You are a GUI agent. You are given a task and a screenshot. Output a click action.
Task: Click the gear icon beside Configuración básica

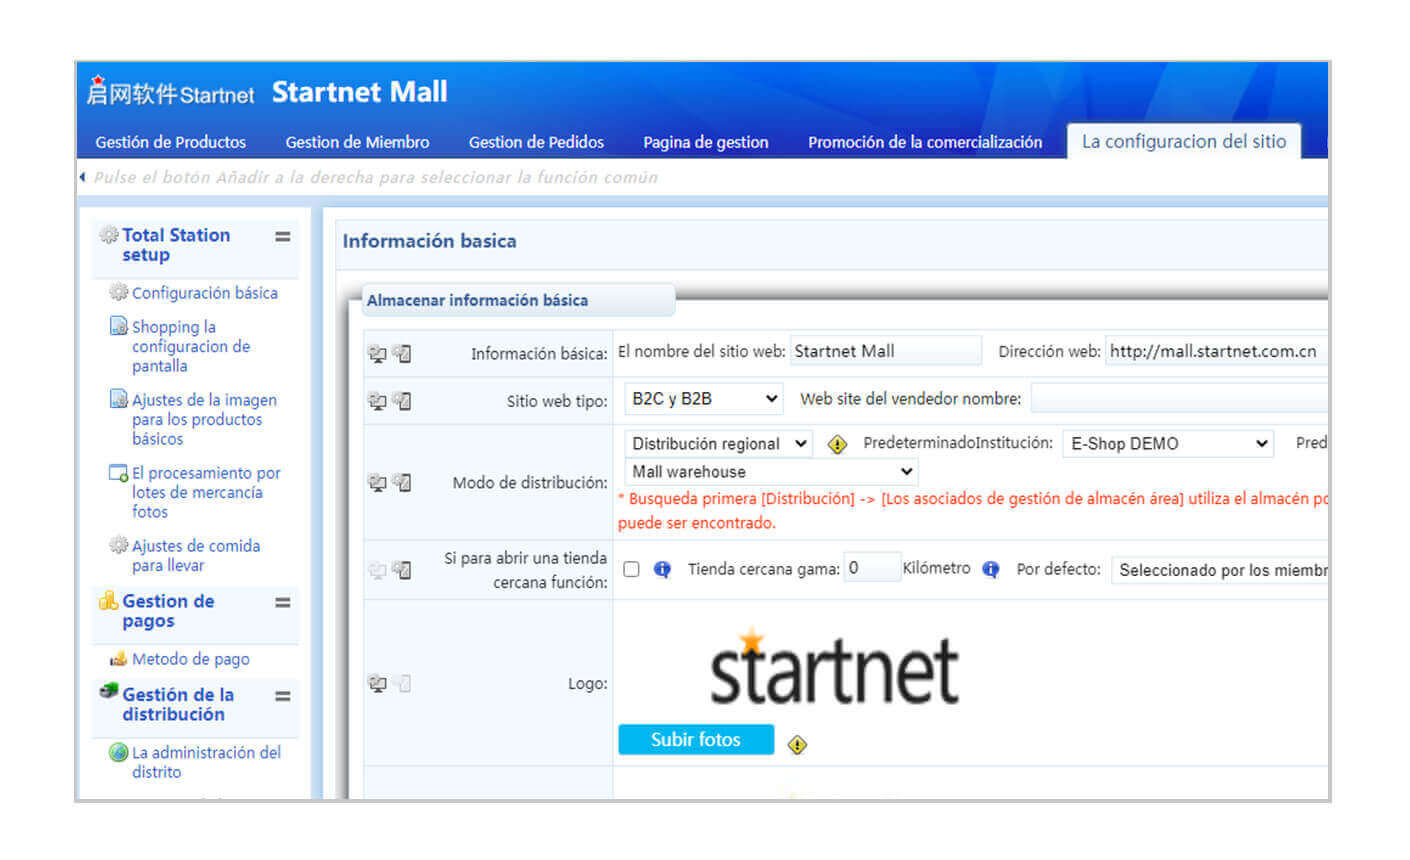pyautogui.click(x=119, y=292)
